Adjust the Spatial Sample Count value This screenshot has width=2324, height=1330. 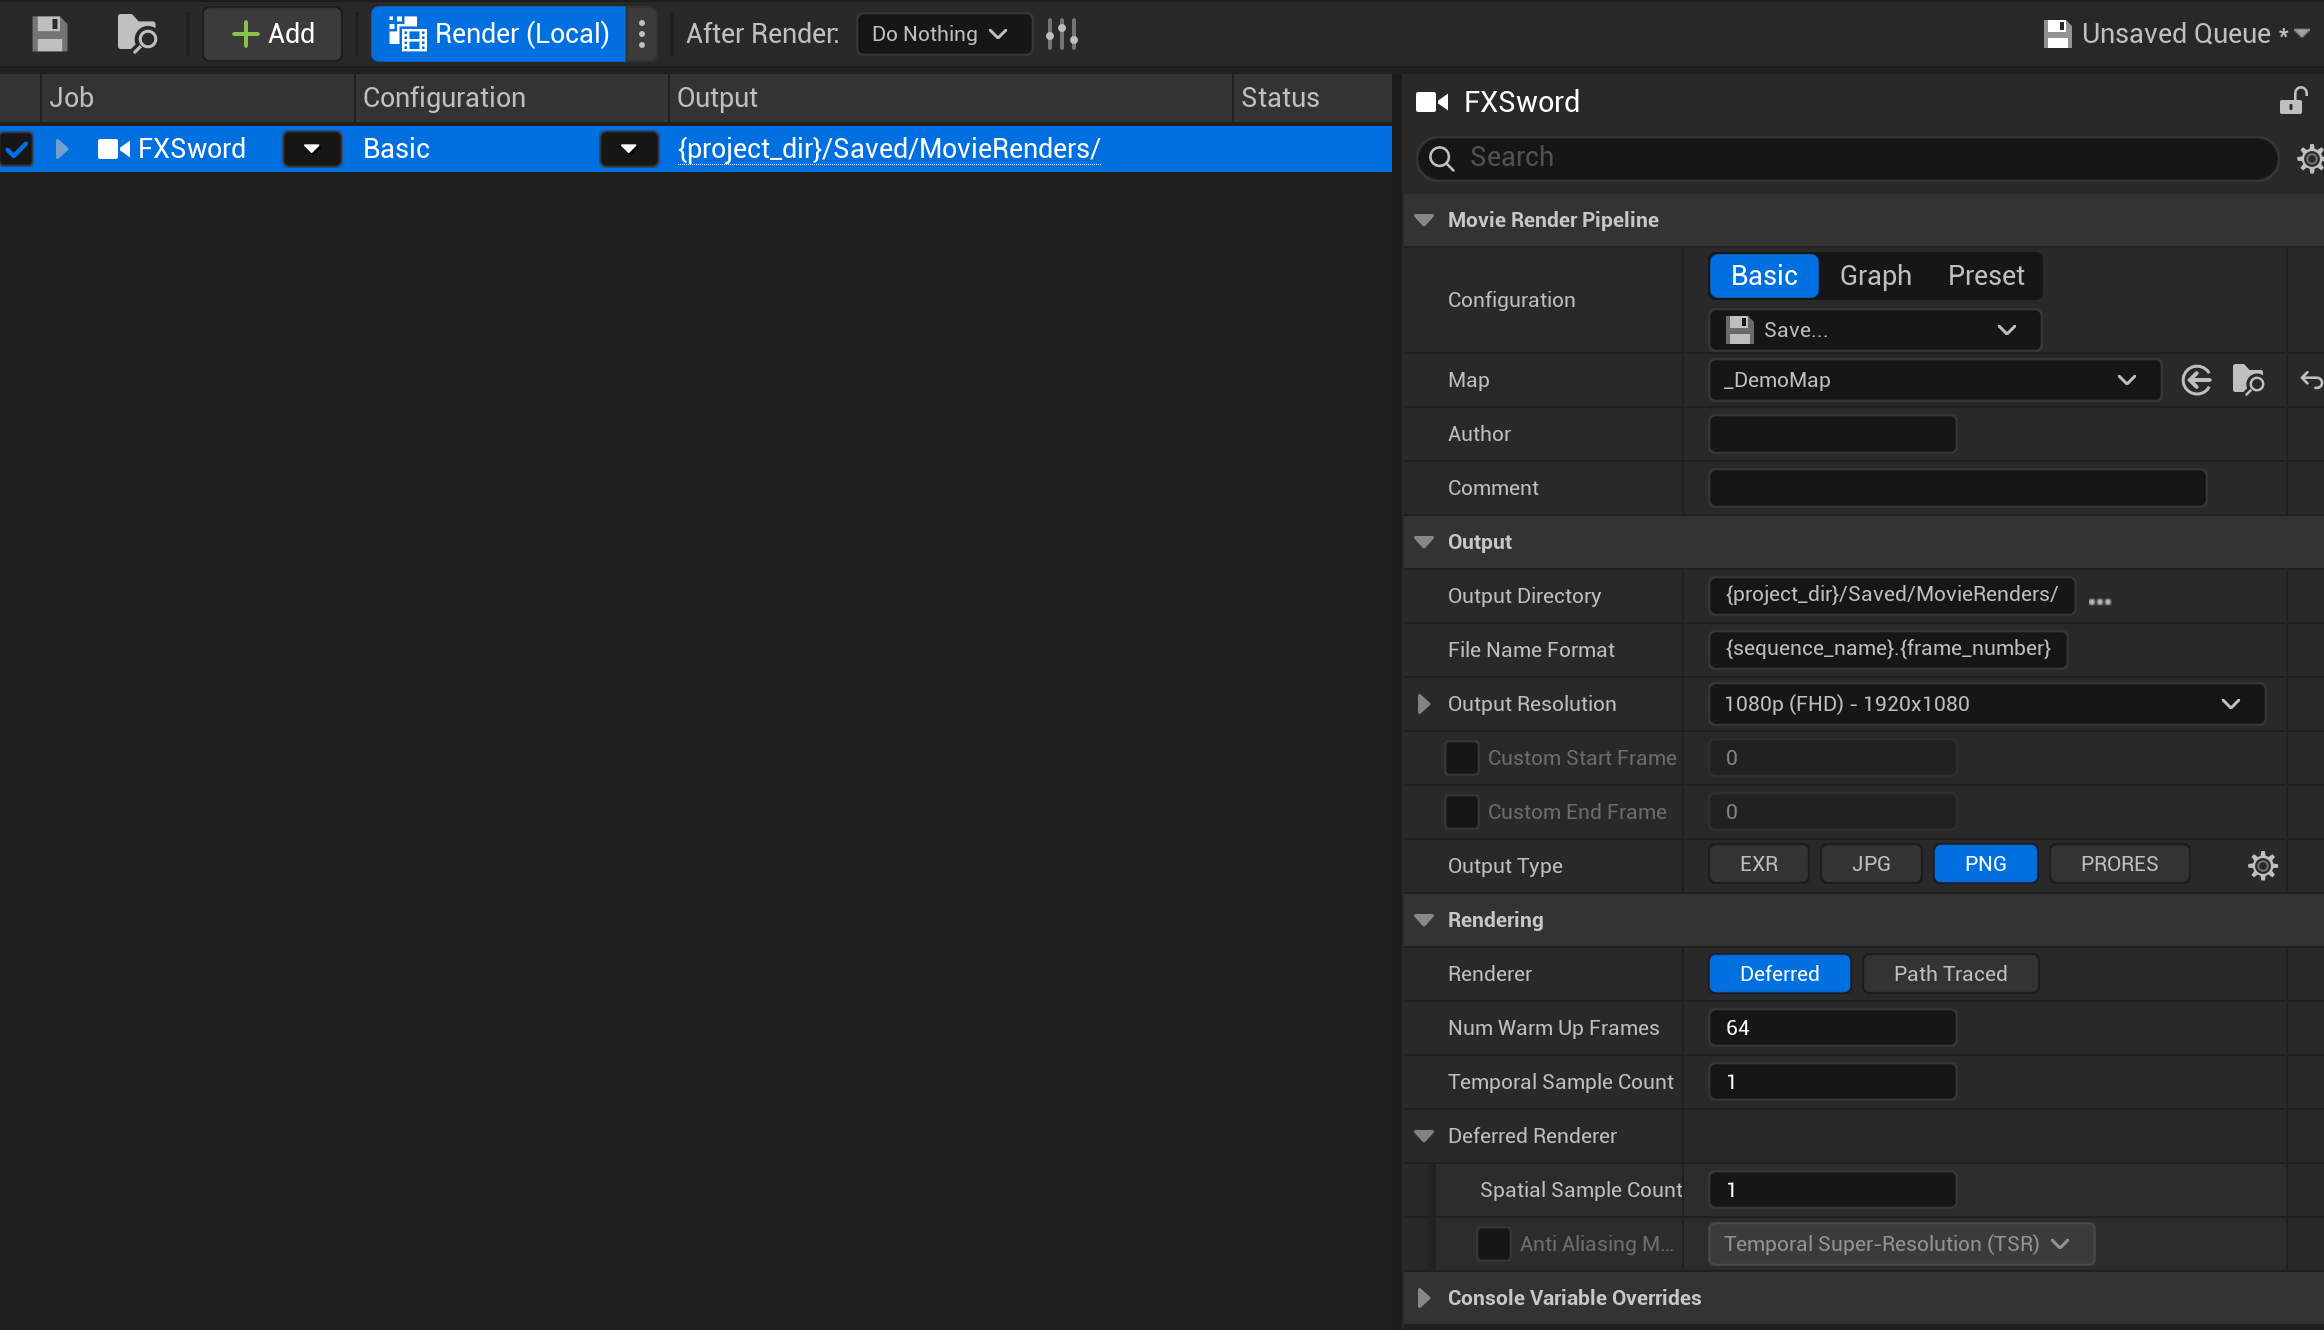pyautogui.click(x=1833, y=1190)
